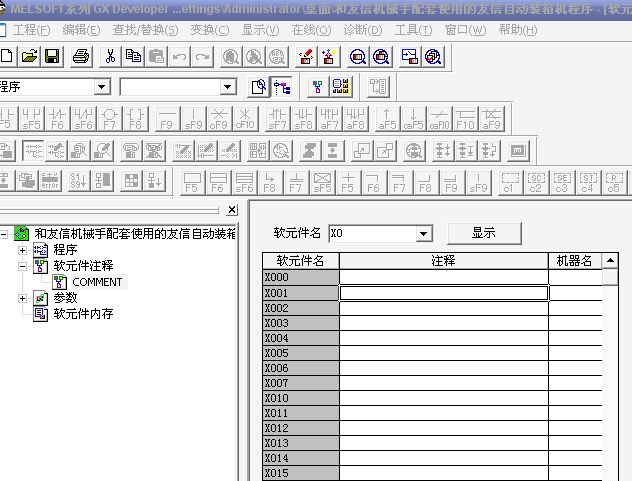This screenshot has width=632, height=481.
Task: Expand the 参数 tree node
Action: click(23, 298)
